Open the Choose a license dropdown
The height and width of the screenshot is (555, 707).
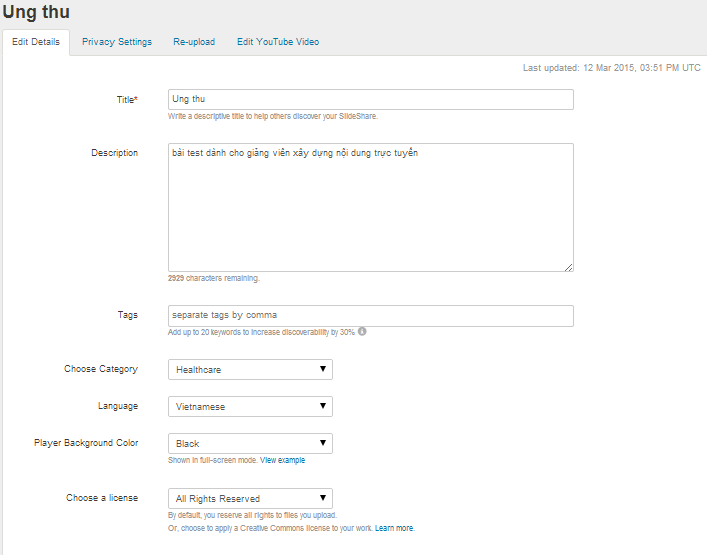tap(250, 498)
